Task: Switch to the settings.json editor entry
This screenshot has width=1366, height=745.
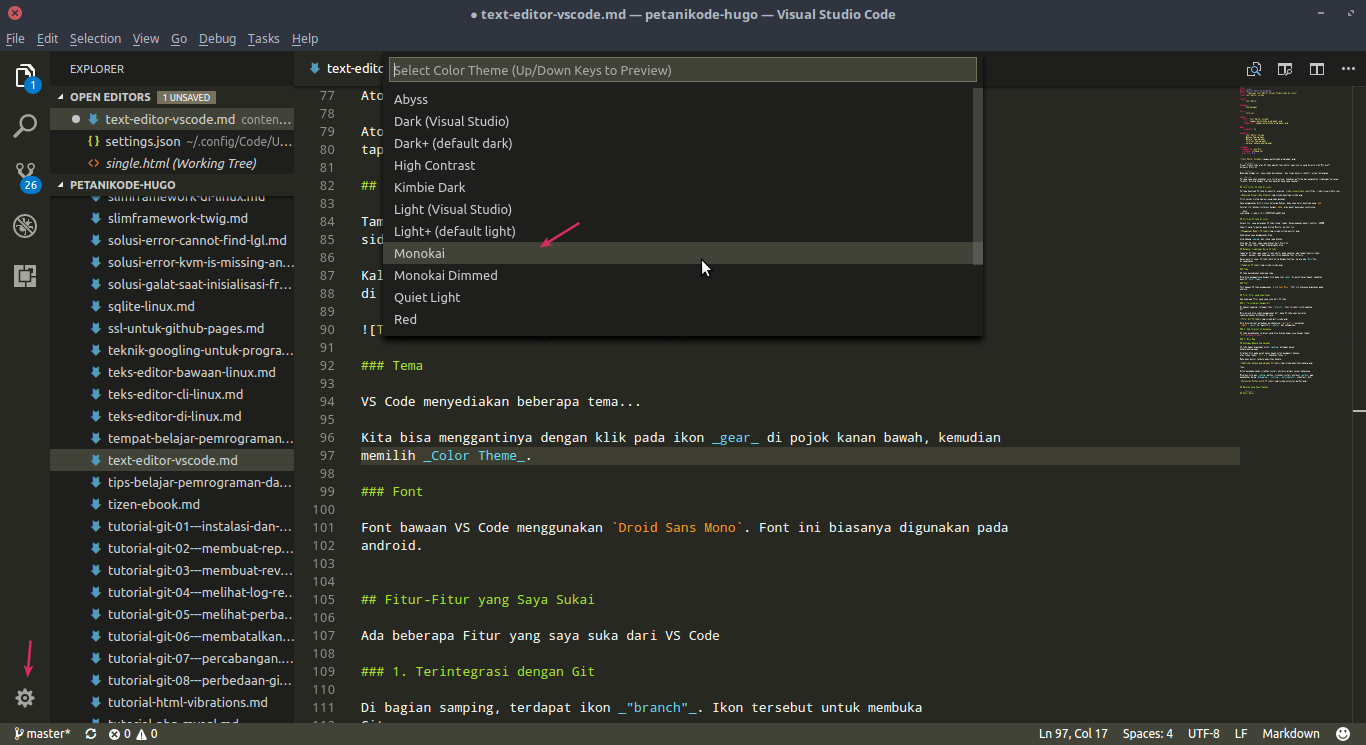Action: [x=140, y=141]
